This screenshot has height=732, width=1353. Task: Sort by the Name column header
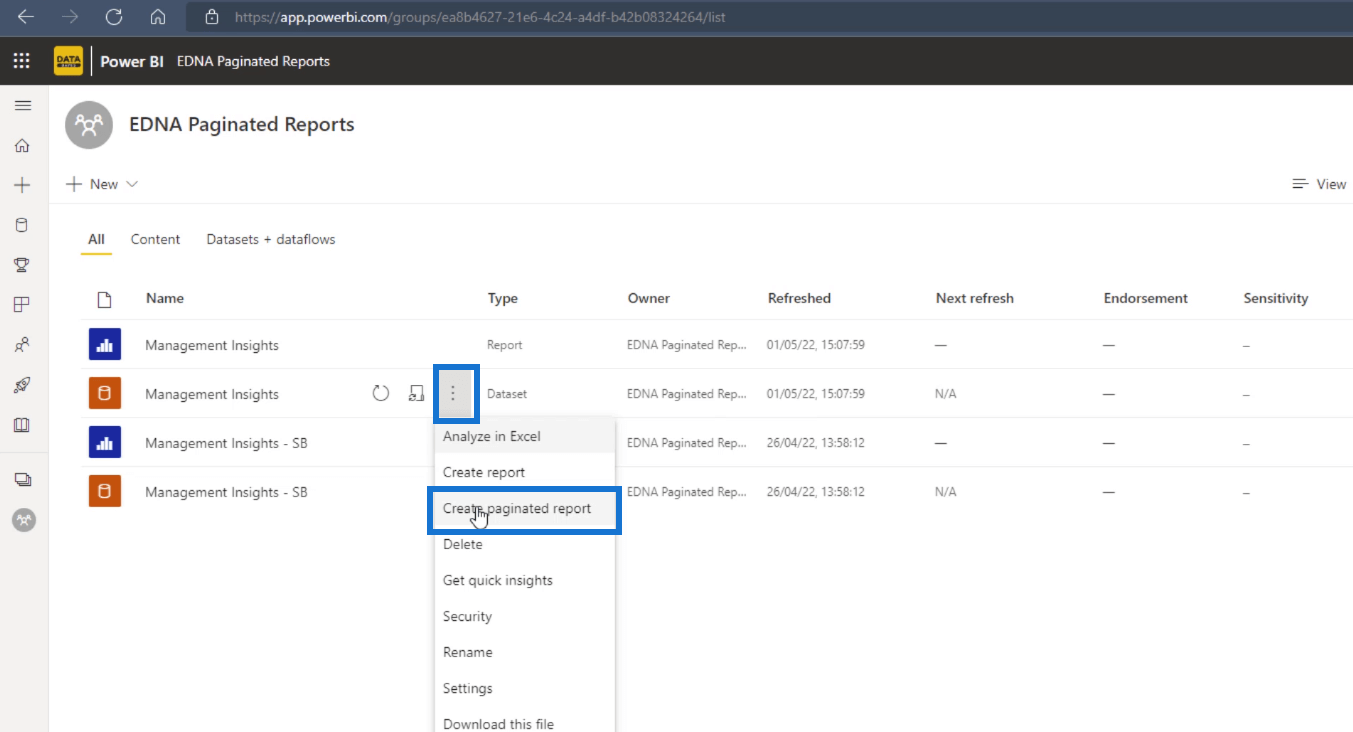[x=165, y=299]
